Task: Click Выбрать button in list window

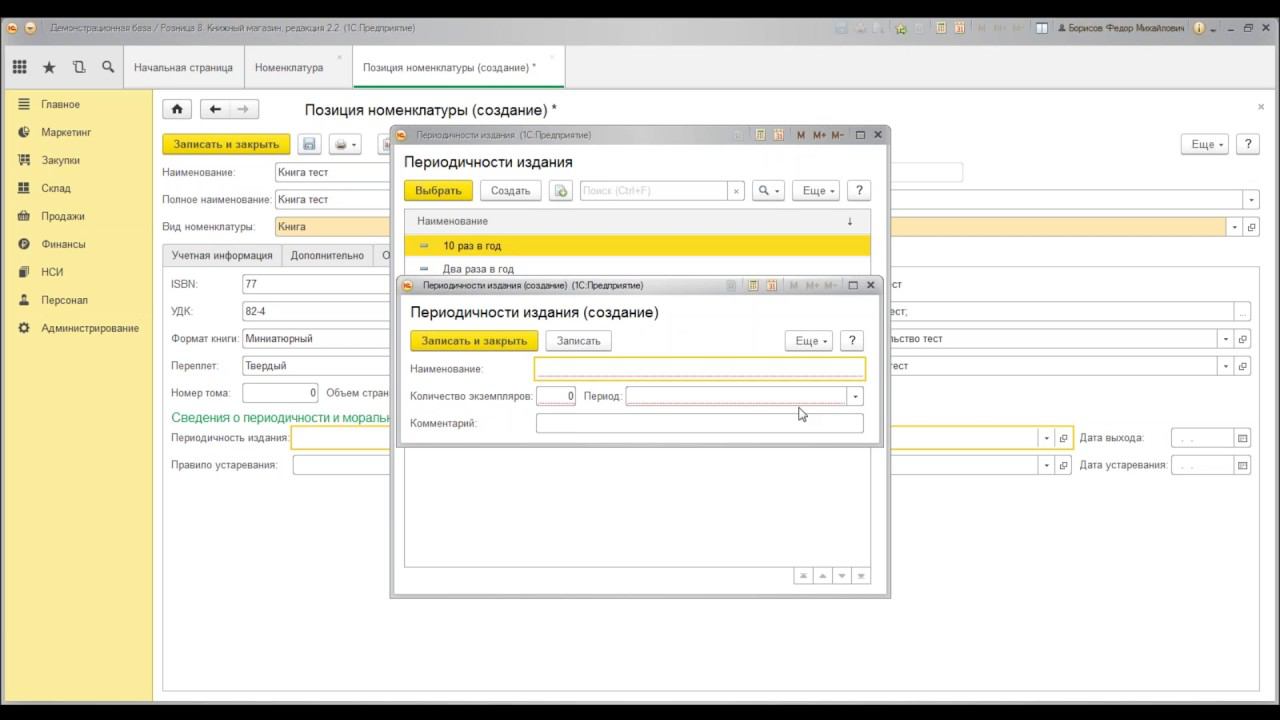Action: (x=438, y=190)
